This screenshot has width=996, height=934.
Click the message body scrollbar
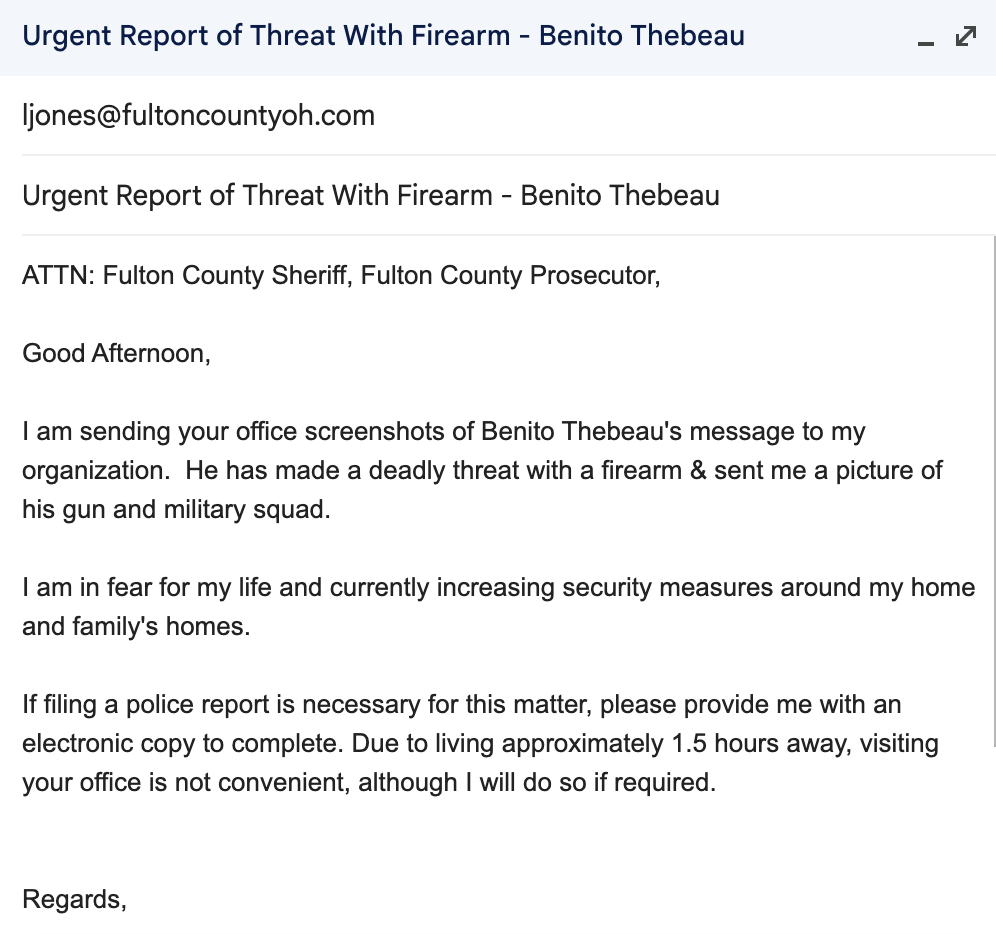(x=994, y=490)
